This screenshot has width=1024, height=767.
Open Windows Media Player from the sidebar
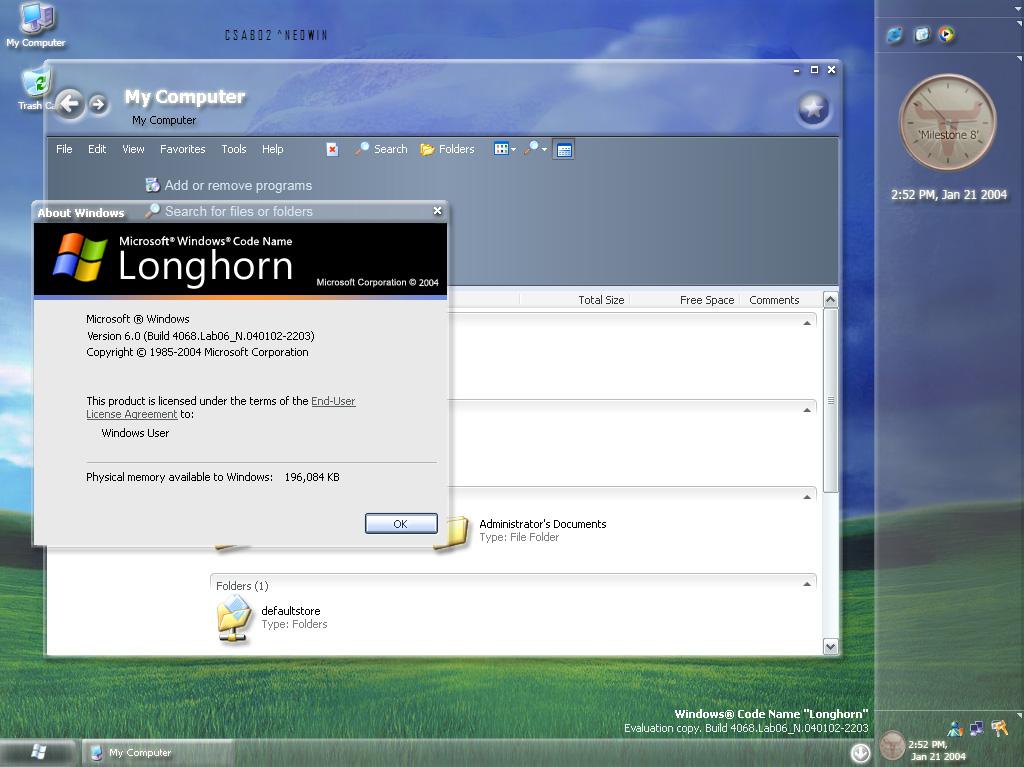point(944,34)
